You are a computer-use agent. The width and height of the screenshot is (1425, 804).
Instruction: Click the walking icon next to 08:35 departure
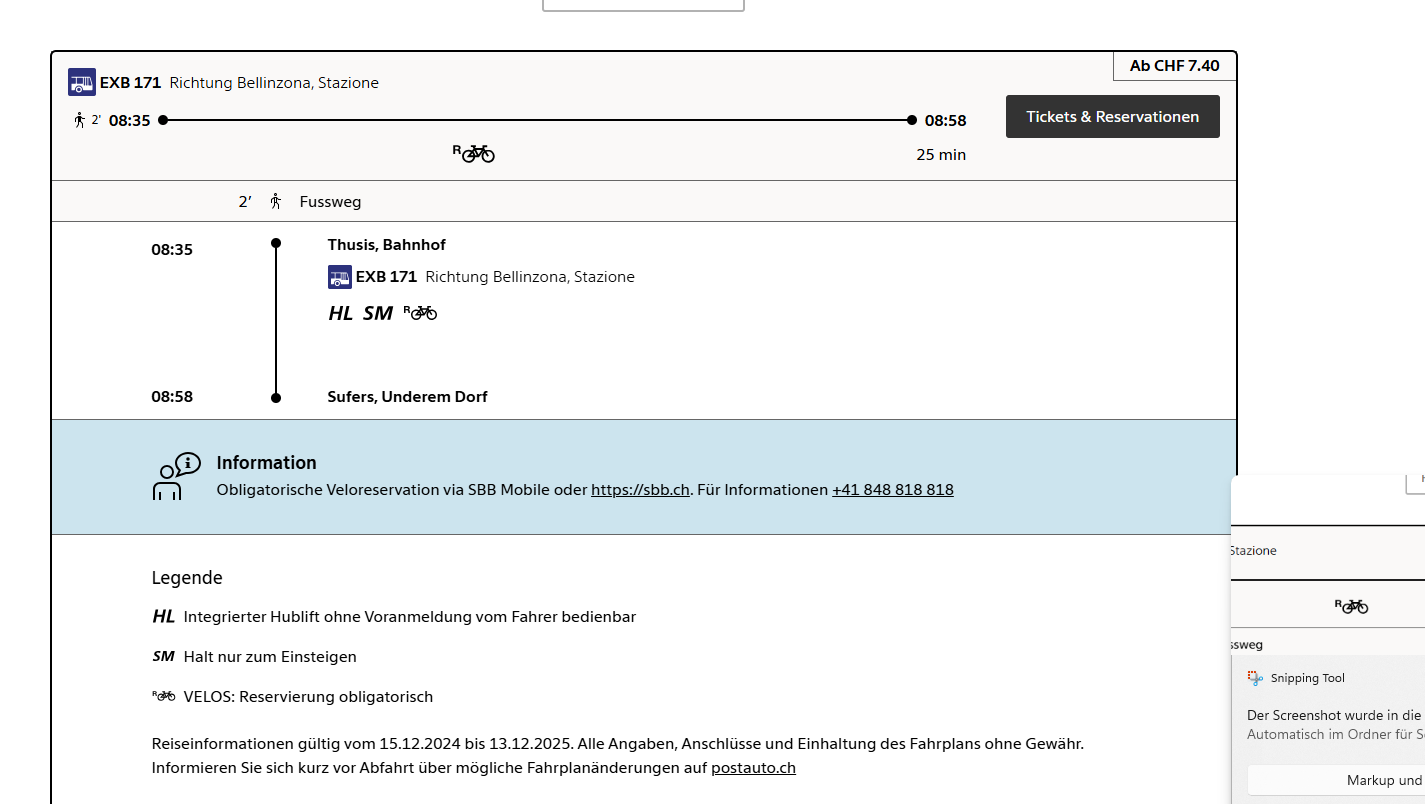coord(80,120)
